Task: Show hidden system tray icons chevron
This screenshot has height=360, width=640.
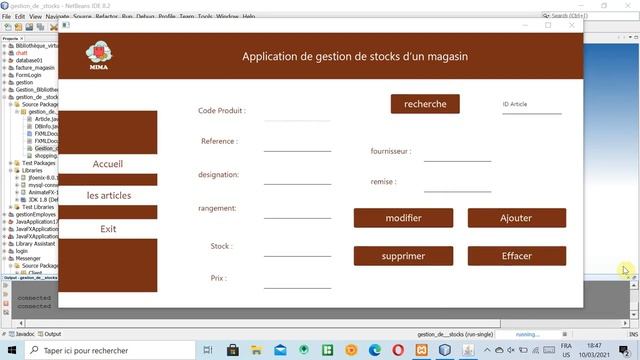Action: click(x=487, y=350)
